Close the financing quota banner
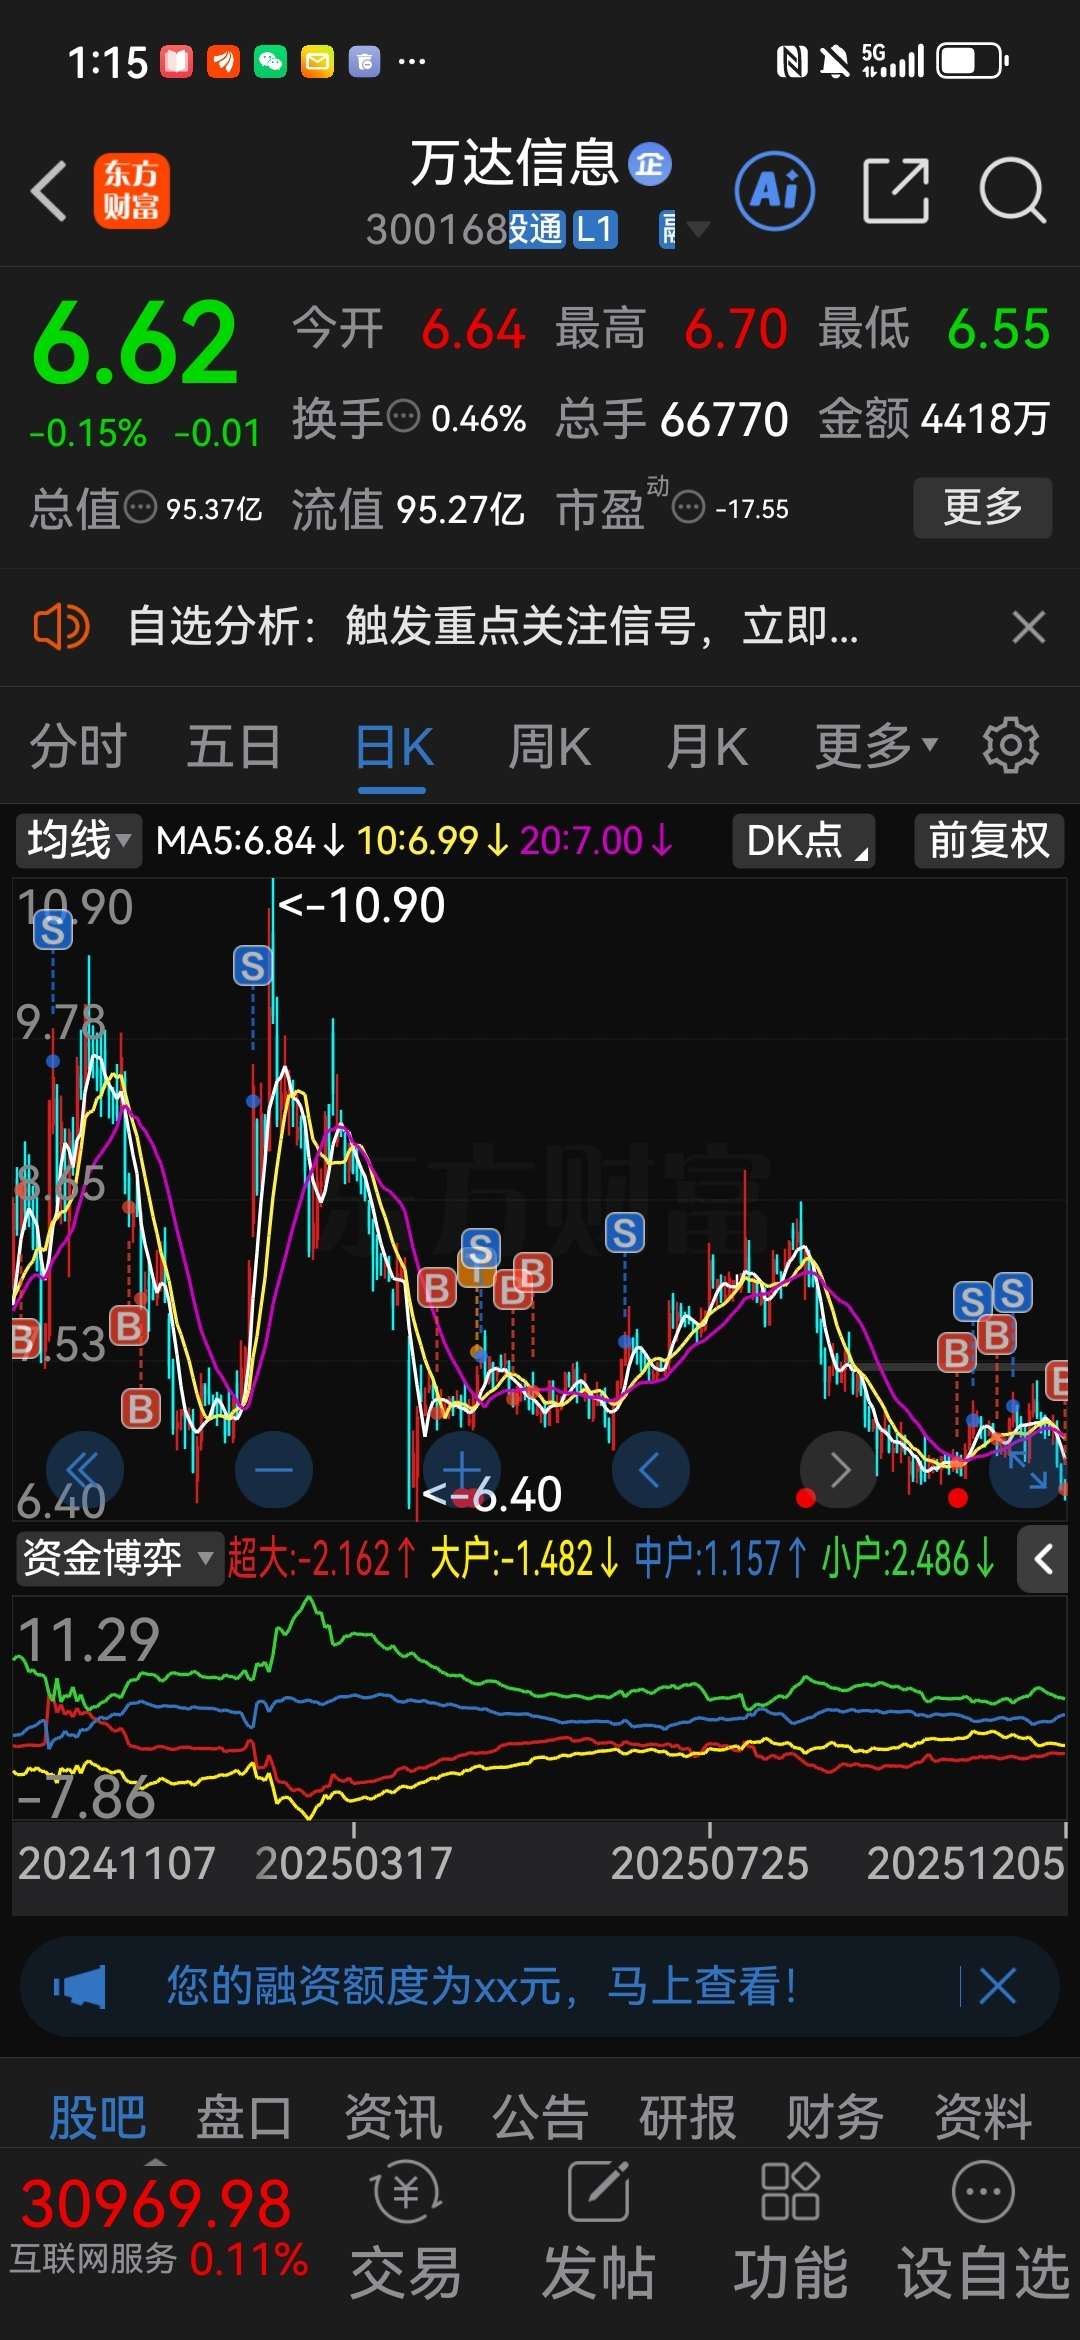The height and width of the screenshot is (2340, 1080). [997, 1986]
